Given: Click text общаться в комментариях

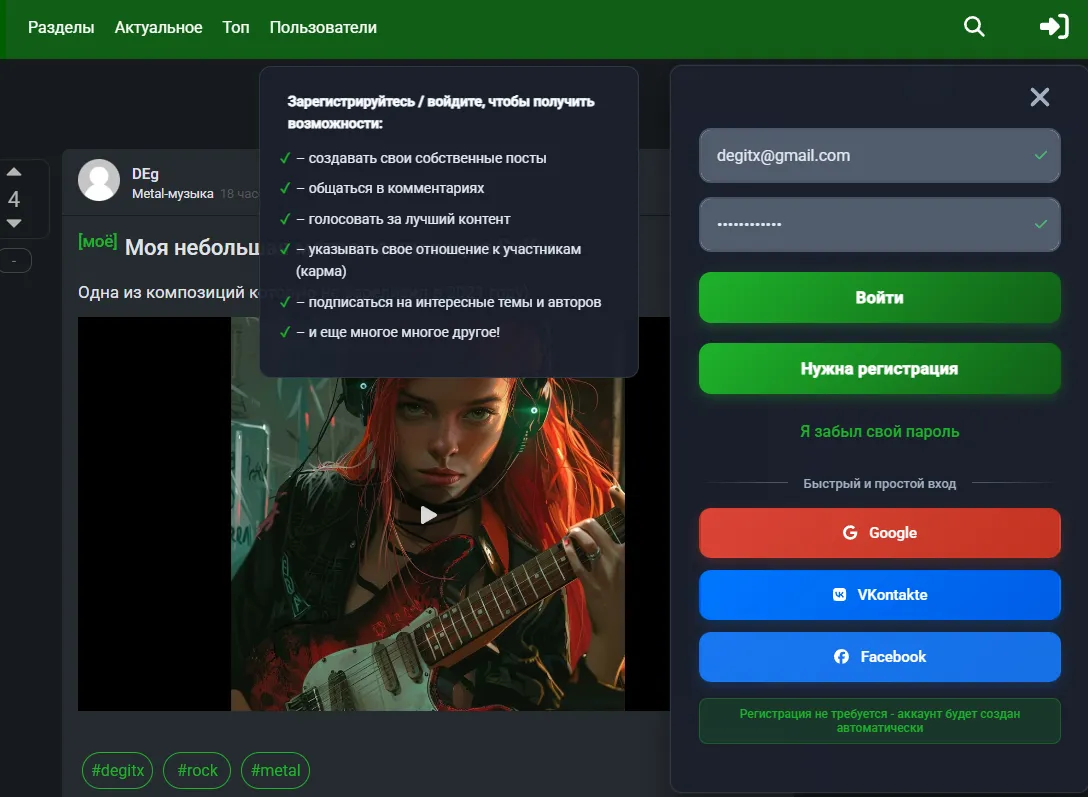Looking at the screenshot, I should coord(396,188).
